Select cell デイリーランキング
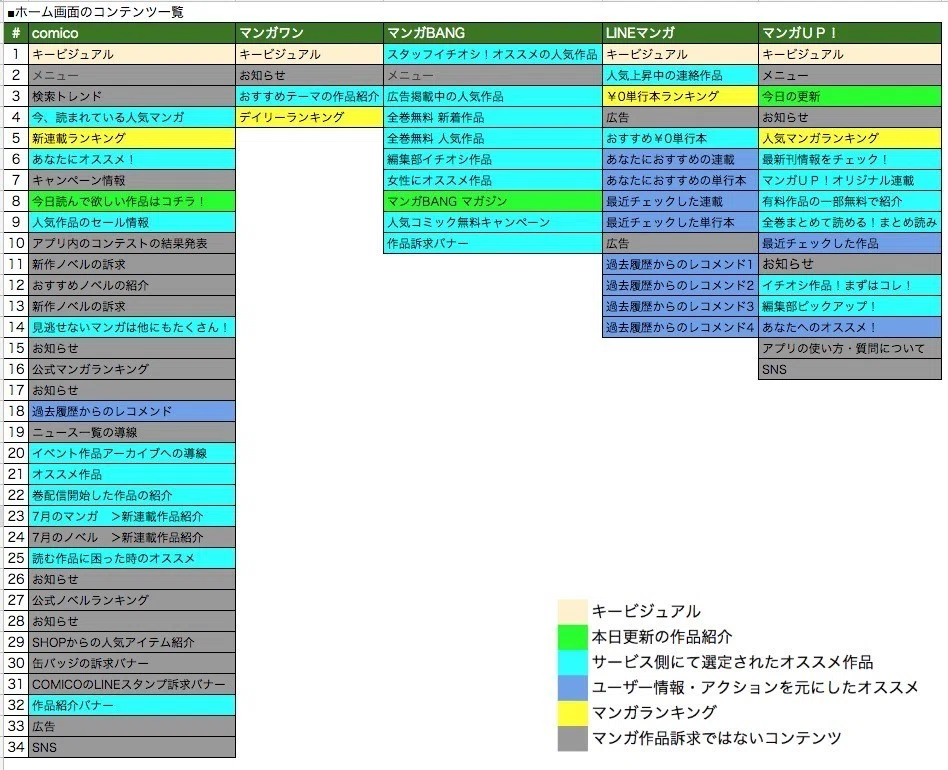This screenshot has width=948, height=770. tap(310, 117)
